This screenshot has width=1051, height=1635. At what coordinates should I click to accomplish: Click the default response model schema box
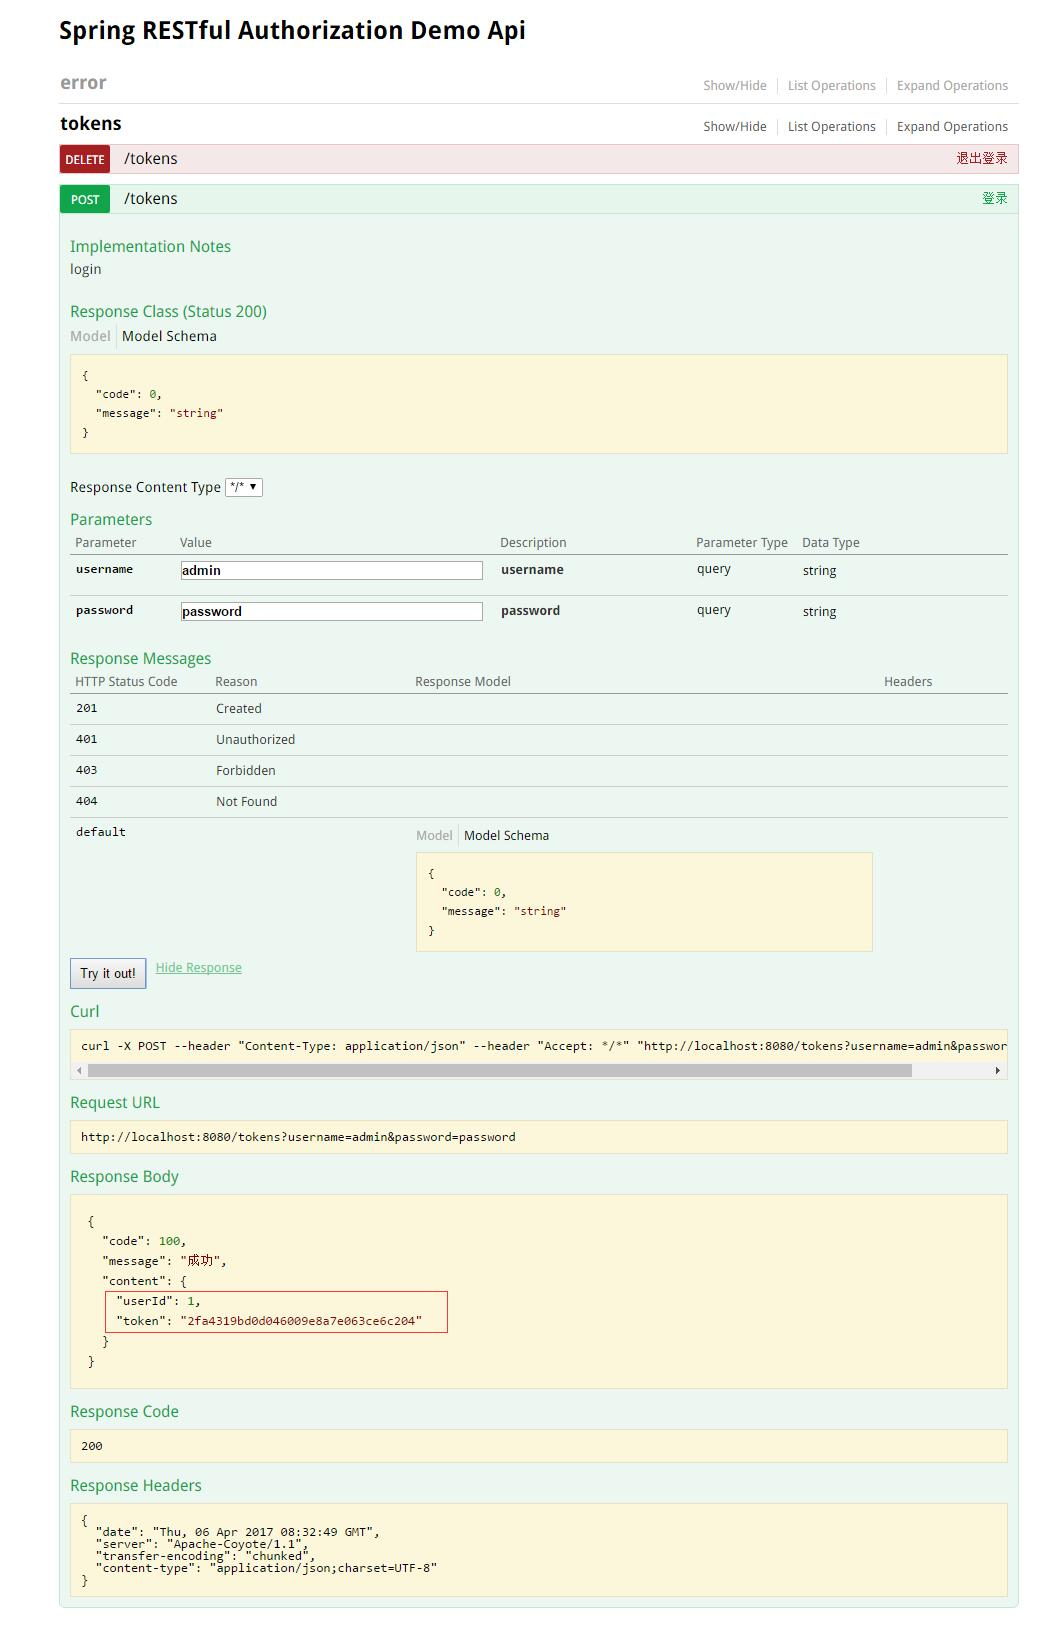pos(644,902)
